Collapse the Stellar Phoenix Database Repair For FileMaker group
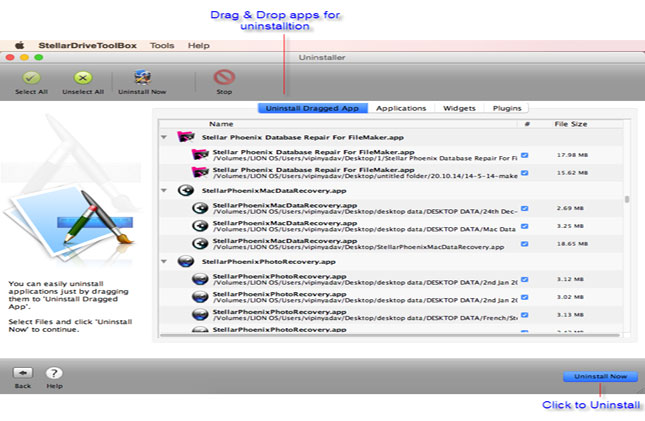 click(x=164, y=137)
